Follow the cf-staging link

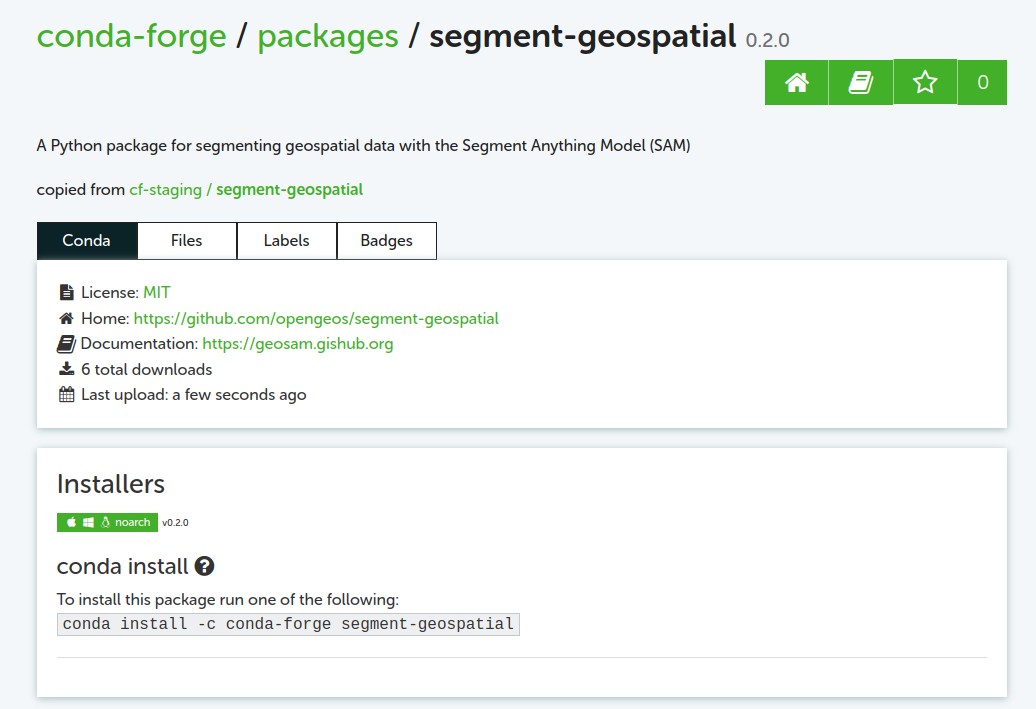[x=165, y=190]
